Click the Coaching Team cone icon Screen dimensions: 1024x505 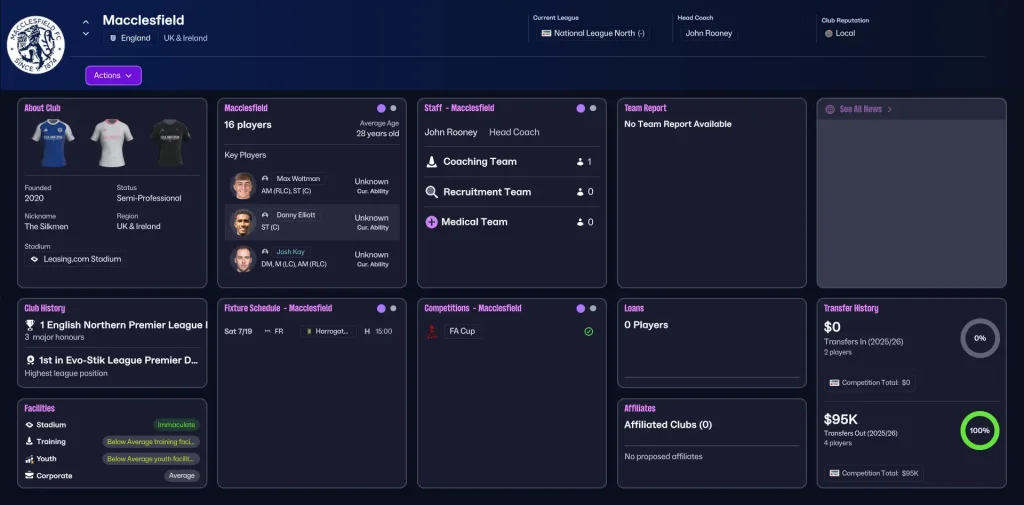pyautogui.click(x=432, y=162)
